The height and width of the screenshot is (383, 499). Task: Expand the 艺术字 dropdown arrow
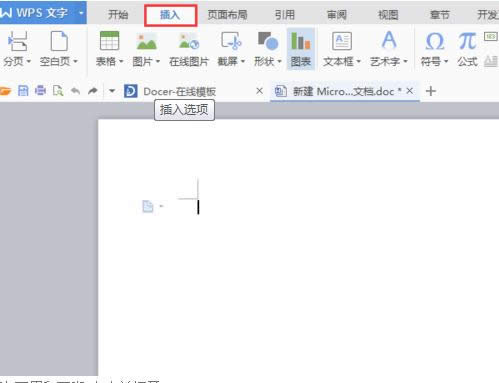point(405,61)
